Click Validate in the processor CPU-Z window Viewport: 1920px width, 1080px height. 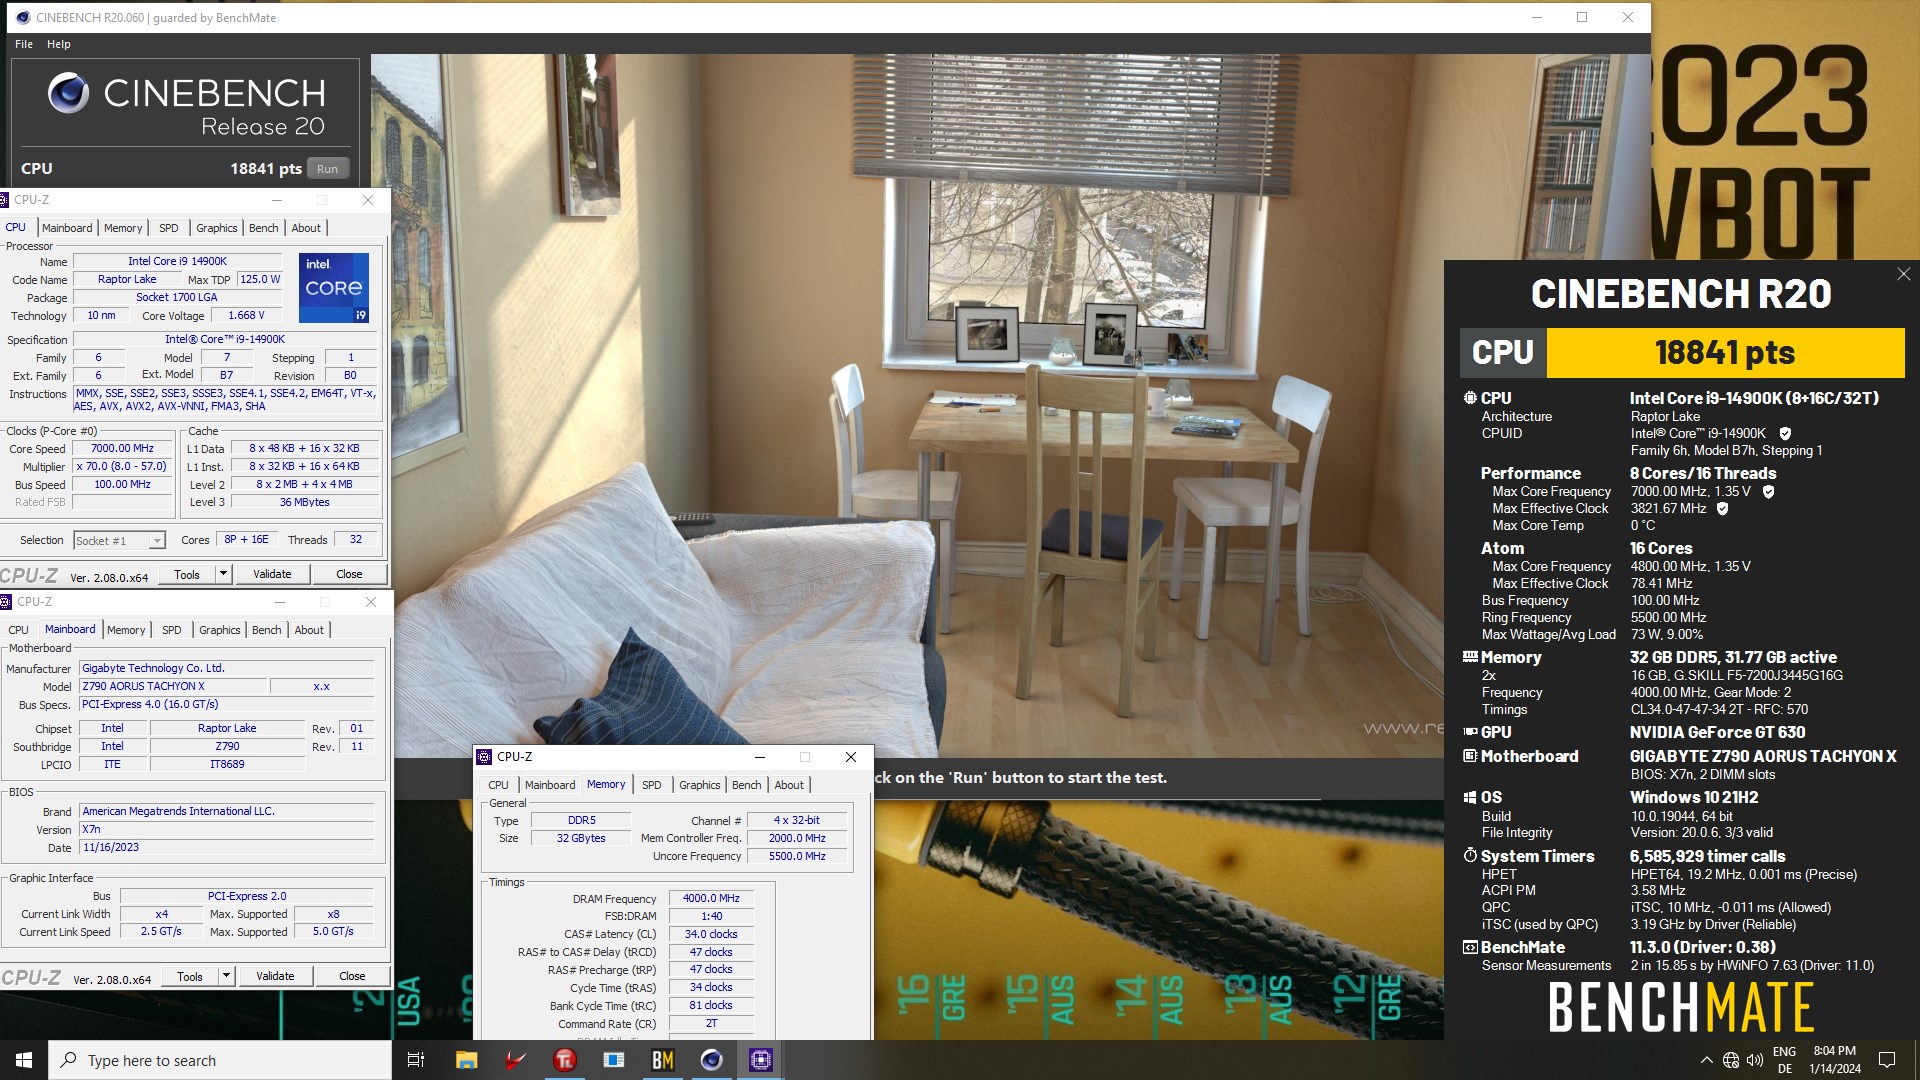click(x=272, y=574)
